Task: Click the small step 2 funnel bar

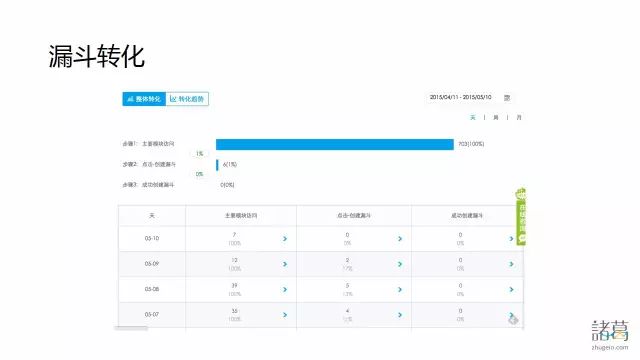Action: pyautogui.click(x=217, y=164)
